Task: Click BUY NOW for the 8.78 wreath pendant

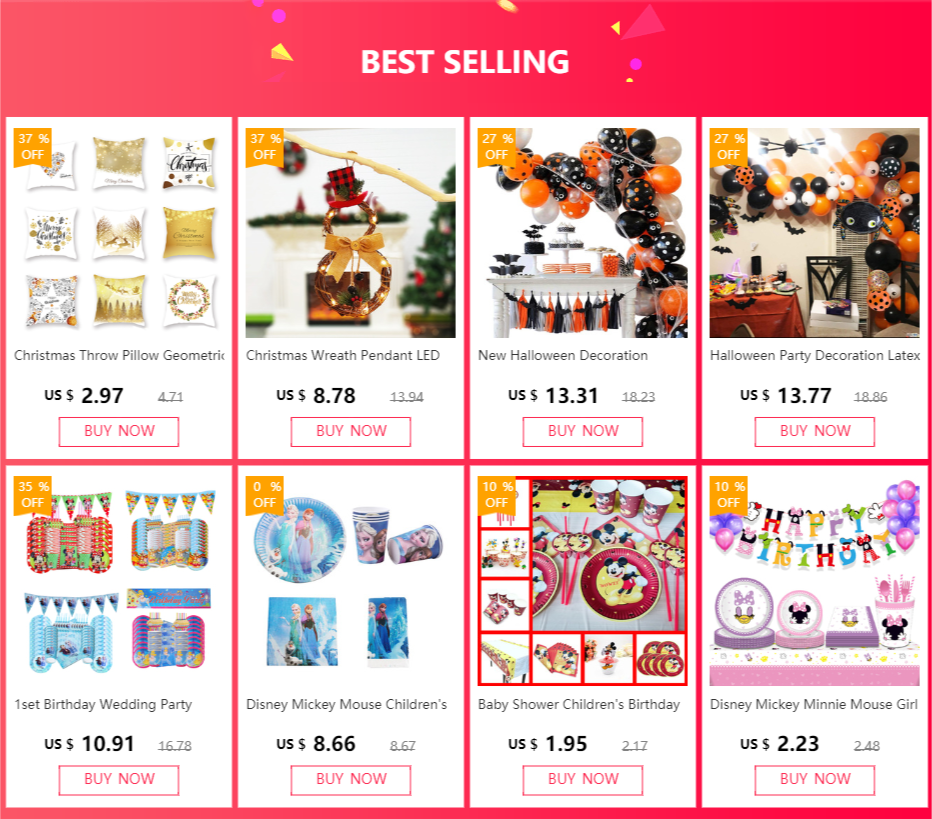Action: click(x=351, y=431)
